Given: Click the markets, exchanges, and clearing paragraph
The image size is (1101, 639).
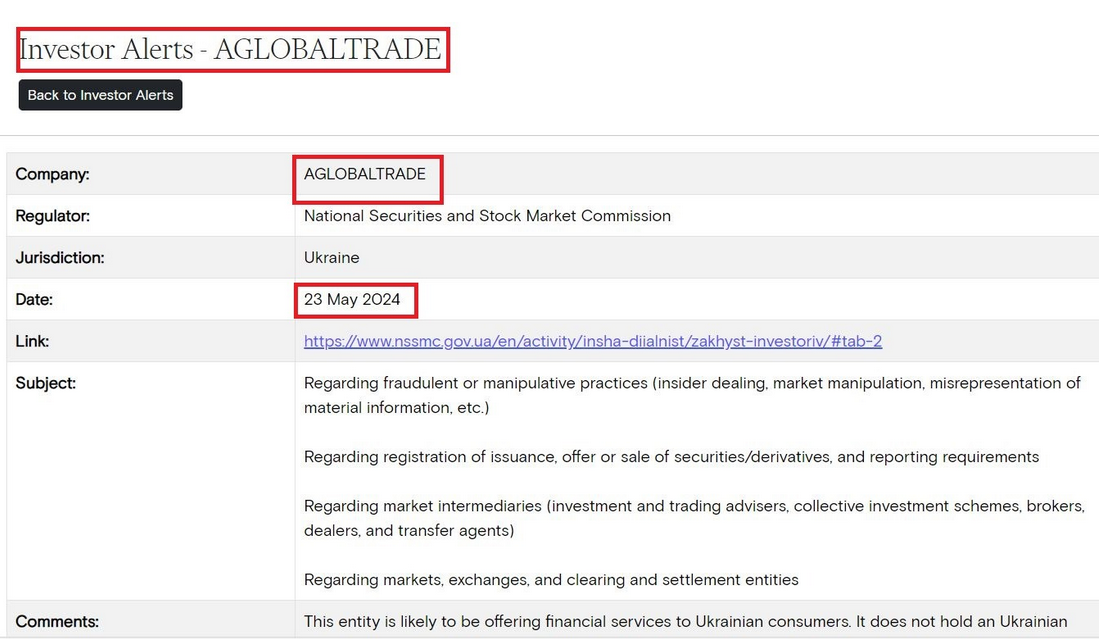Looking at the screenshot, I should [x=551, y=579].
